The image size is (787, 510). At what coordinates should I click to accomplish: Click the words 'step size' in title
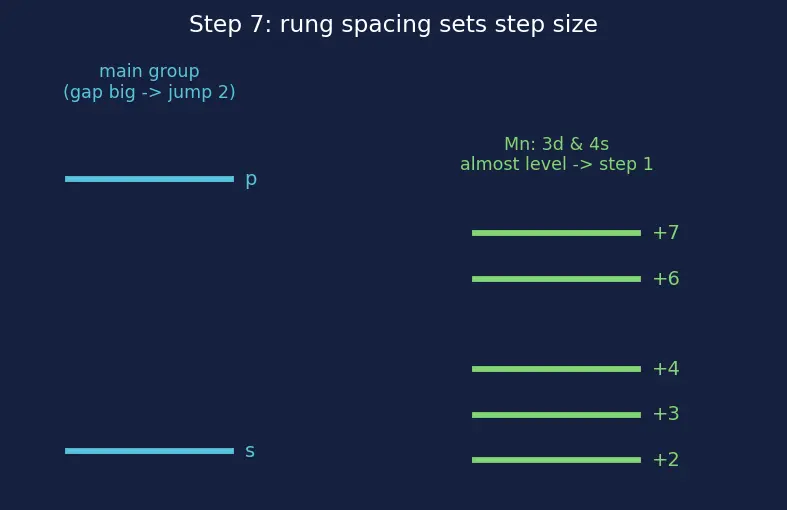click(x=546, y=24)
